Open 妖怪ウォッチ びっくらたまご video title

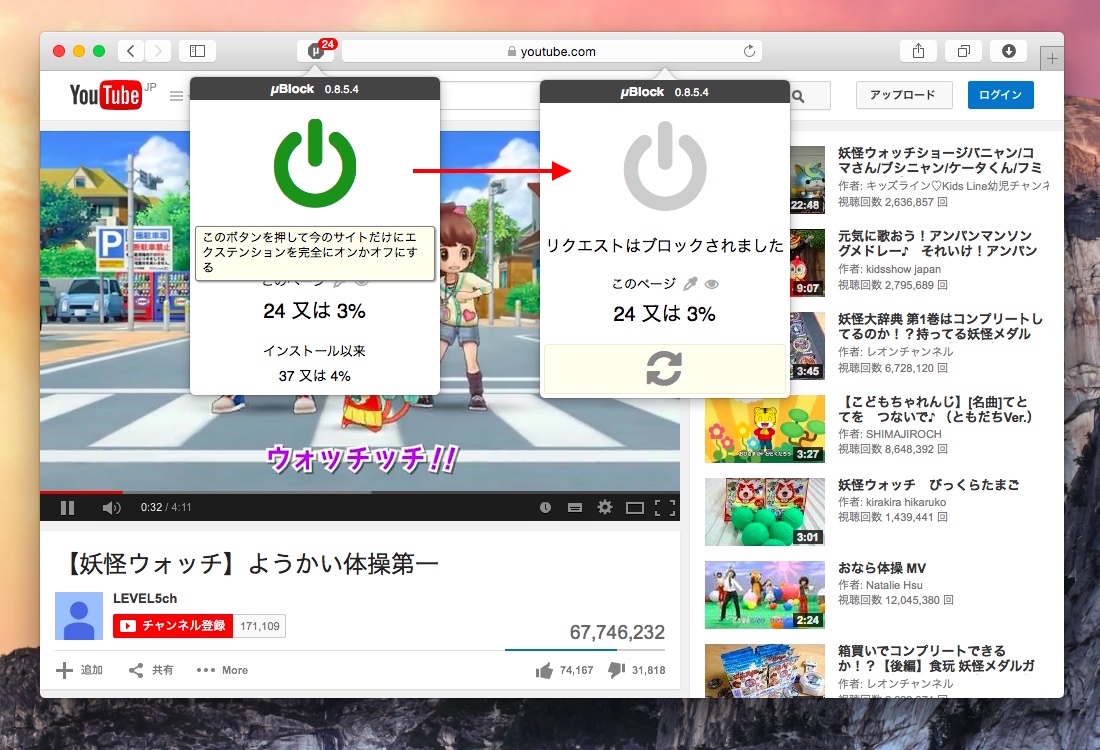[x=928, y=485]
